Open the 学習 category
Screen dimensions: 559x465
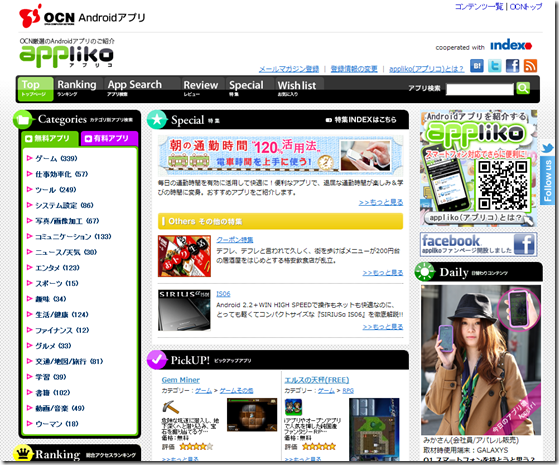tap(51, 377)
